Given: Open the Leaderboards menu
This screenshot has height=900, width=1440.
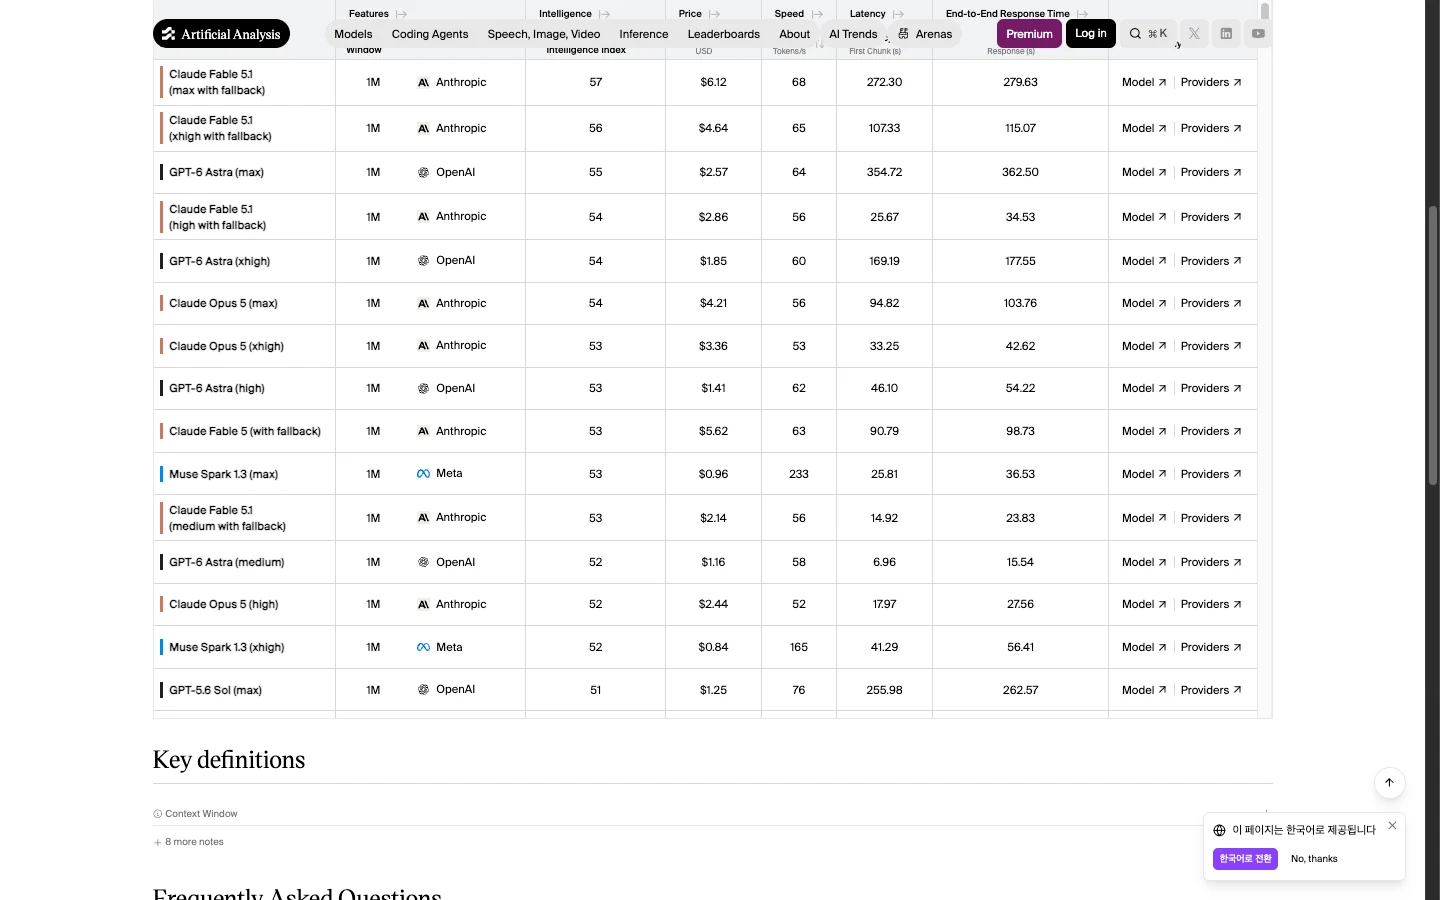Looking at the screenshot, I should pos(724,34).
